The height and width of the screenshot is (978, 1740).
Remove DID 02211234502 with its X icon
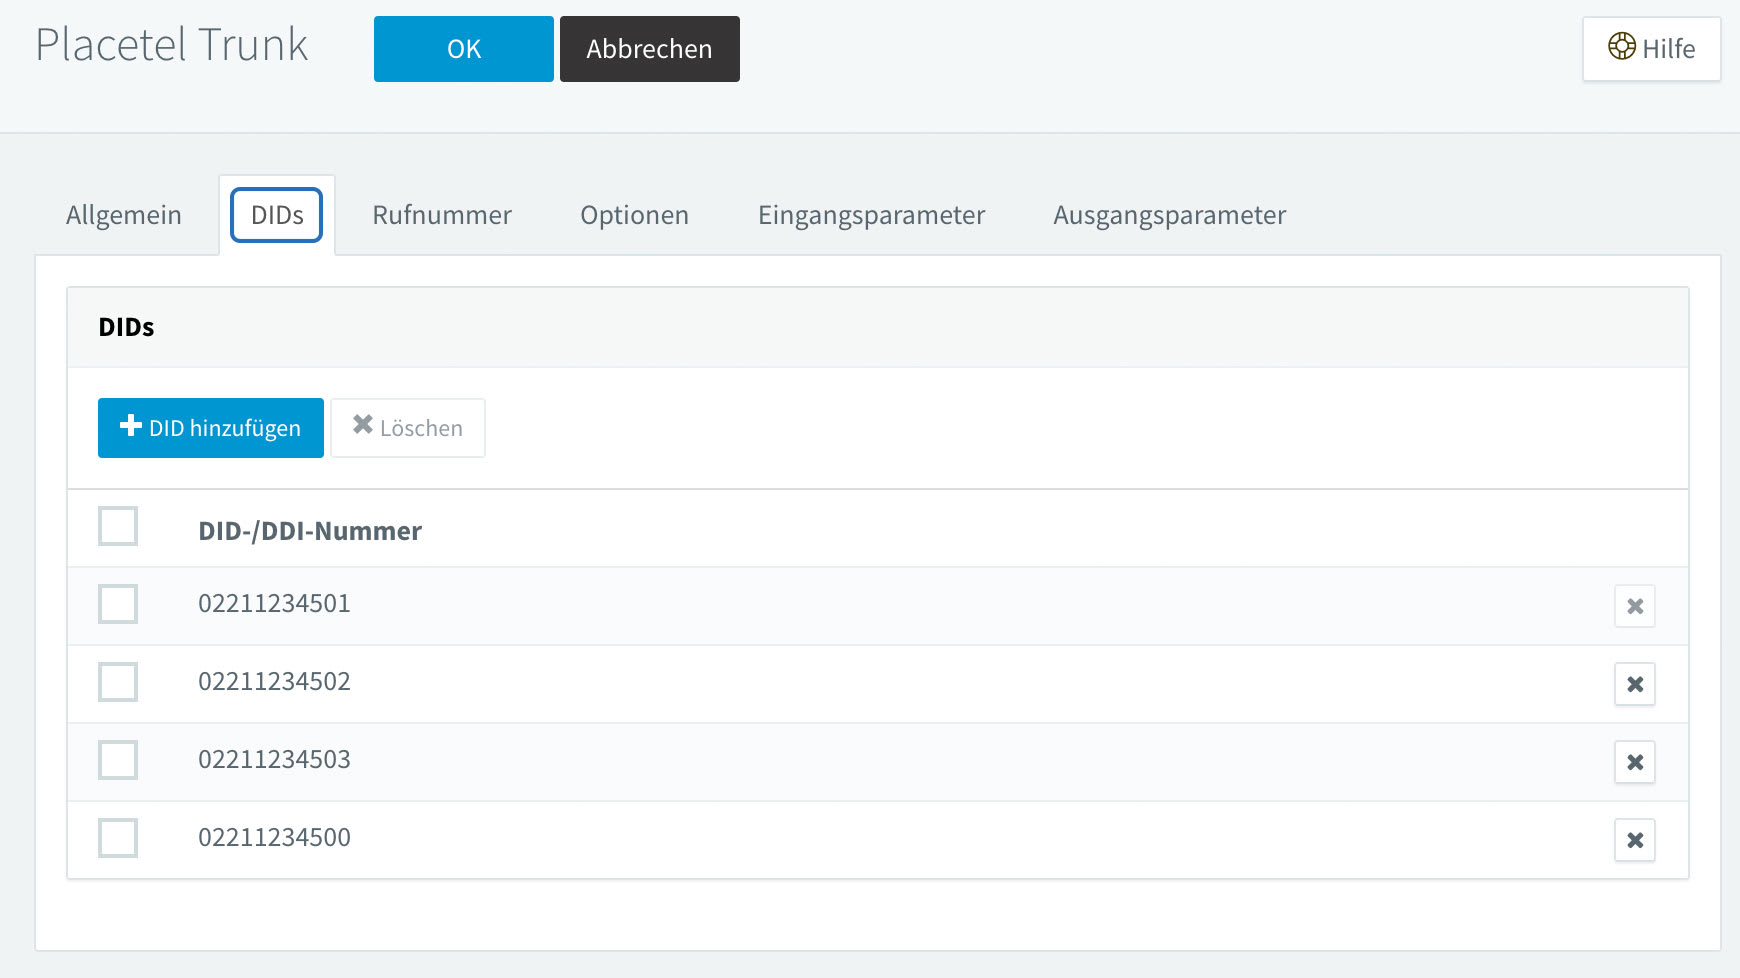[1634, 684]
